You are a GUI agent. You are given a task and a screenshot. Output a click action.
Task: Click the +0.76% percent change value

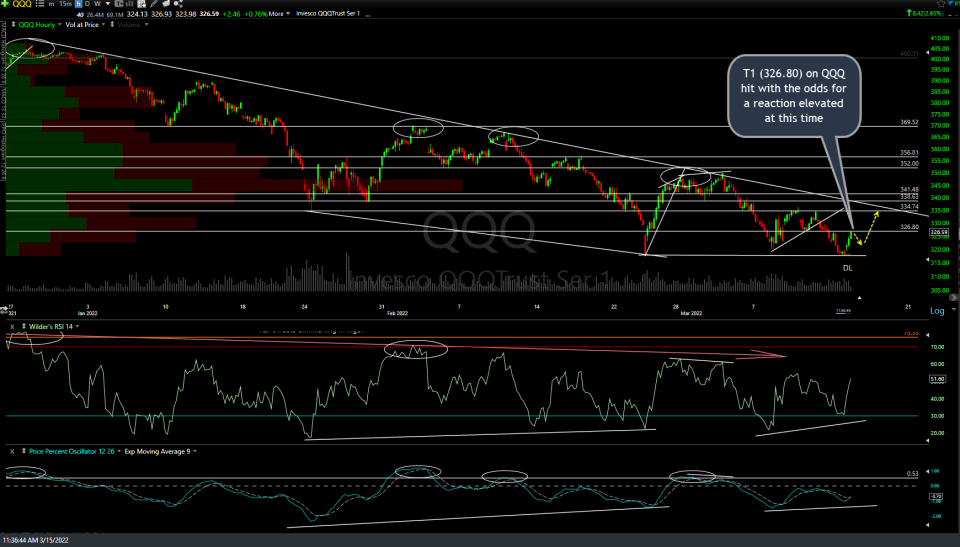(x=255, y=13)
